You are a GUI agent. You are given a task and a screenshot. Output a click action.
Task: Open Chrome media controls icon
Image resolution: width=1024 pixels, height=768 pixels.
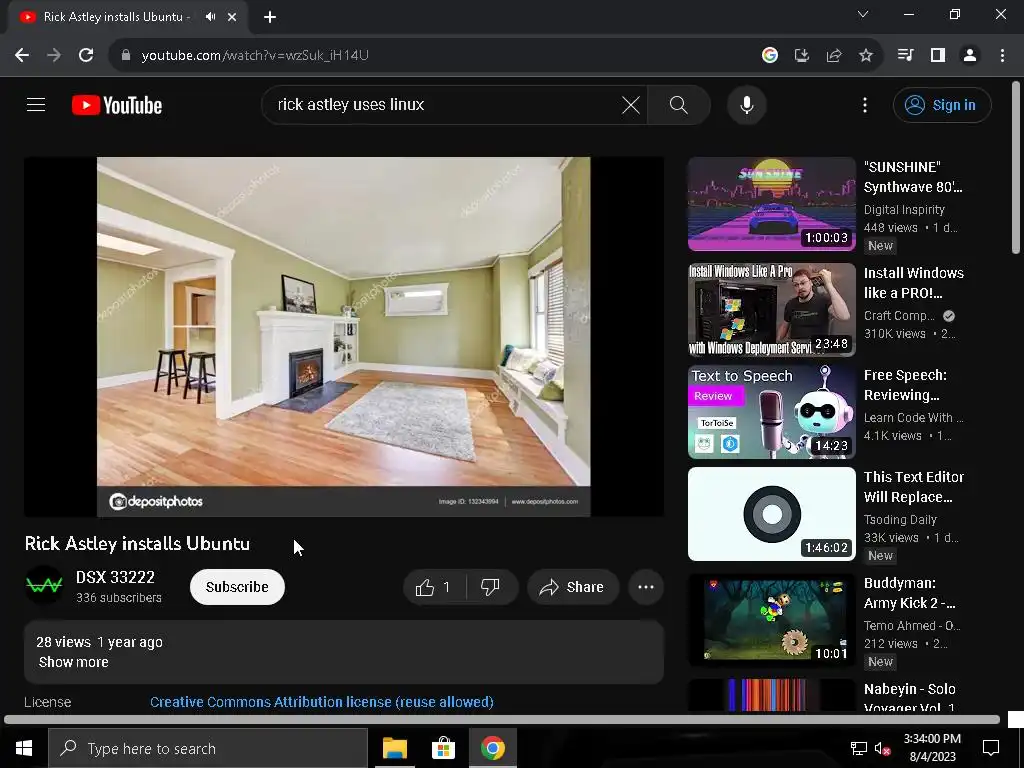905,55
